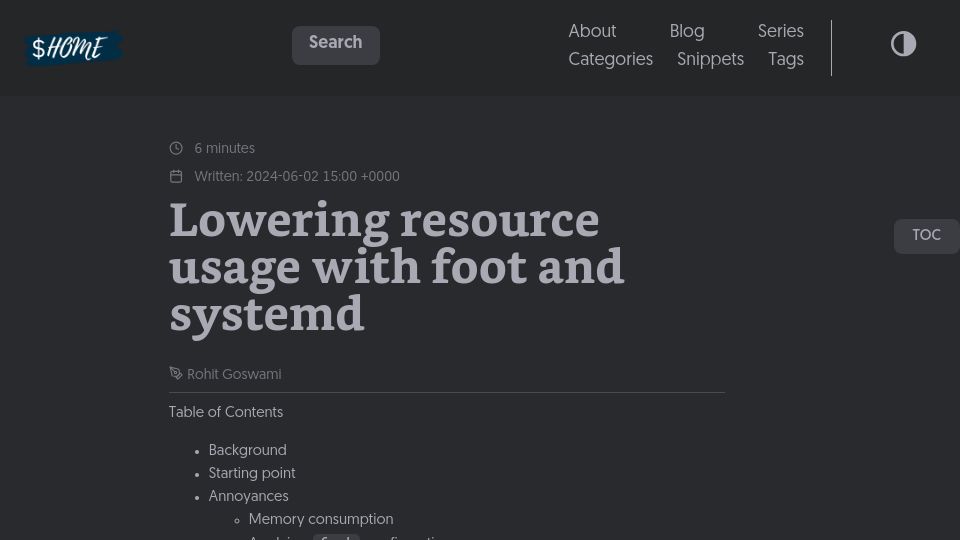Viewport: 960px width, 540px height.
Task: Open the Series menu item
Action: [x=781, y=31]
